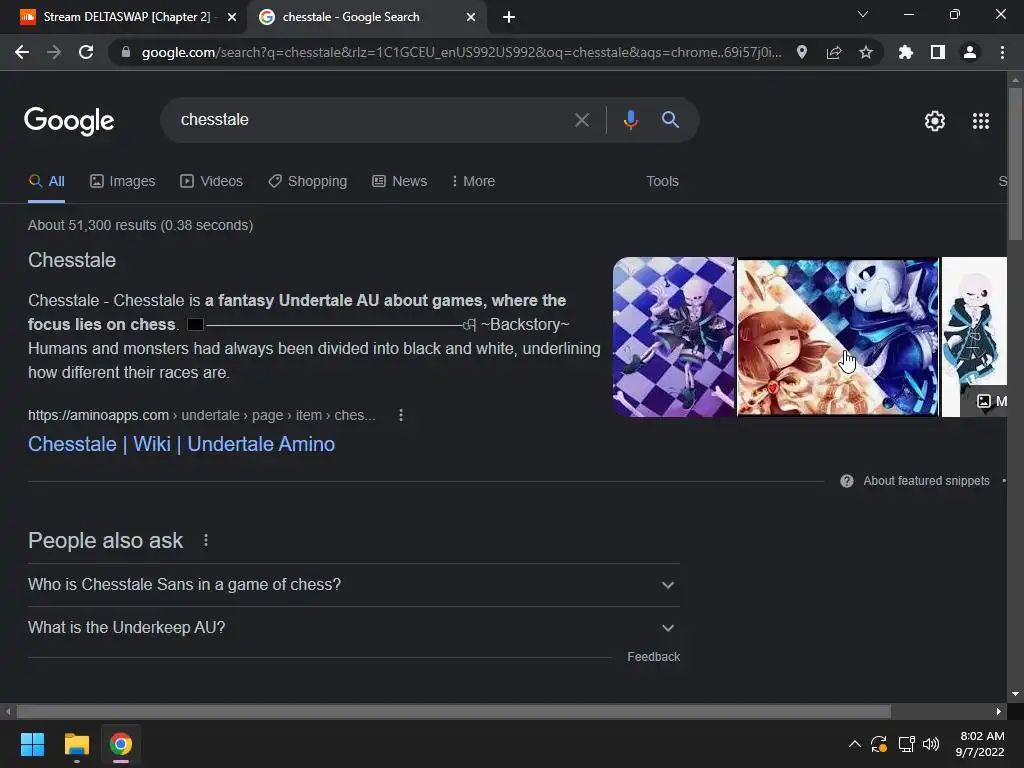This screenshot has width=1024, height=768.
Task: Close the Stream DELTASWAP tab
Action: tap(232, 17)
